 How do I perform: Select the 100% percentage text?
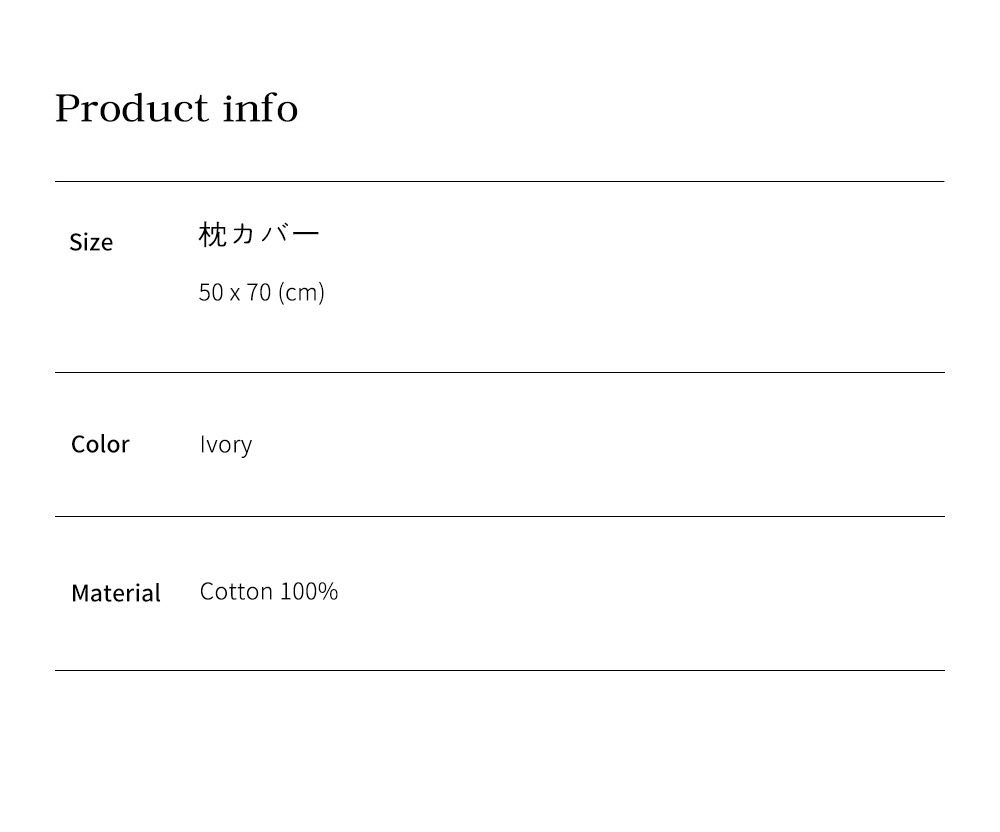[309, 591]
